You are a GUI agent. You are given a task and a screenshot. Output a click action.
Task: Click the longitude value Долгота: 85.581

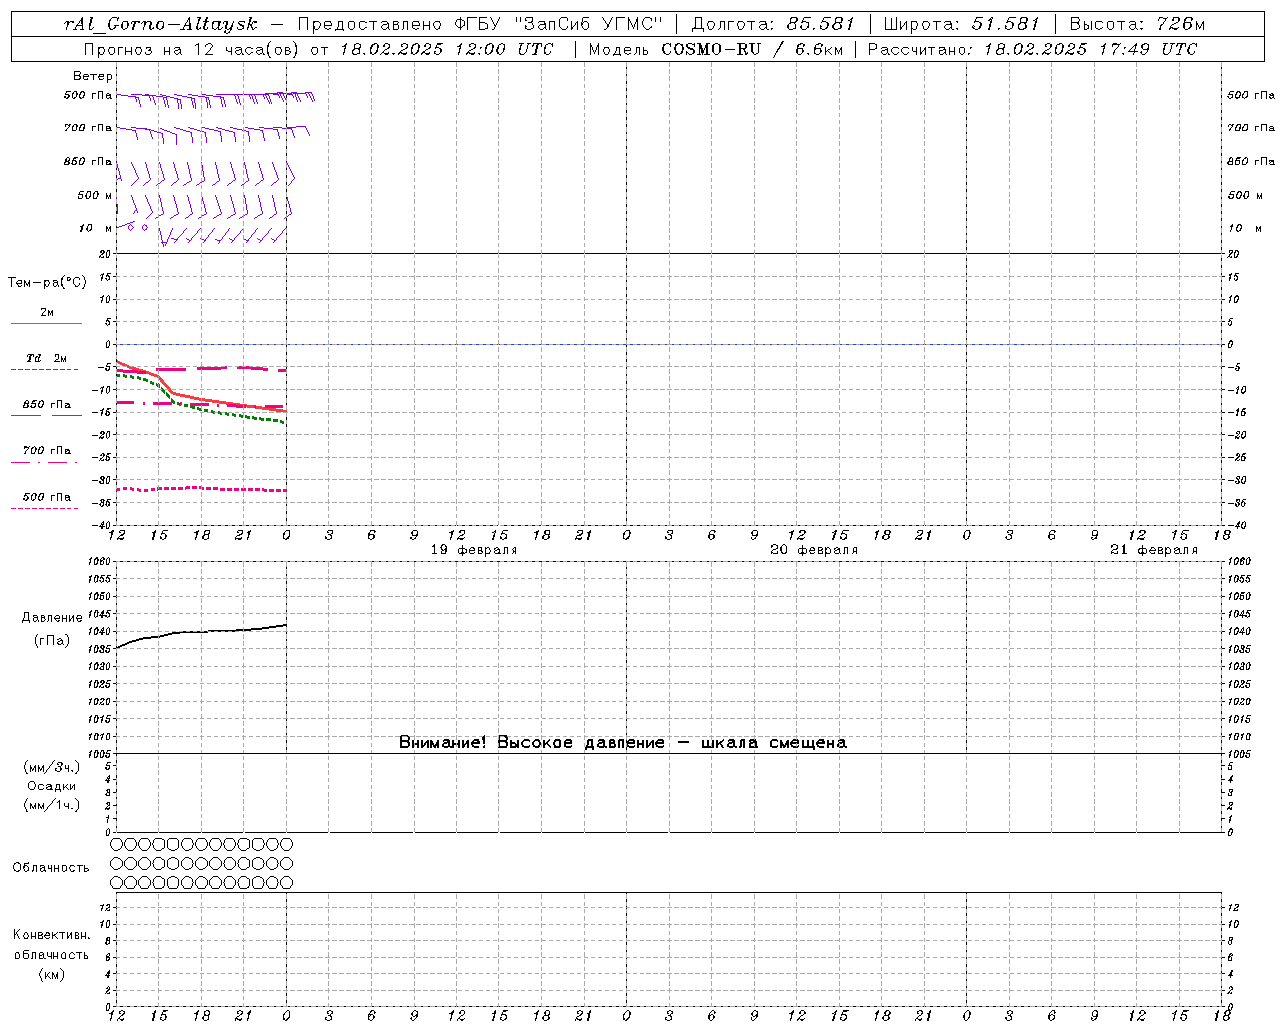pos(773,24)
